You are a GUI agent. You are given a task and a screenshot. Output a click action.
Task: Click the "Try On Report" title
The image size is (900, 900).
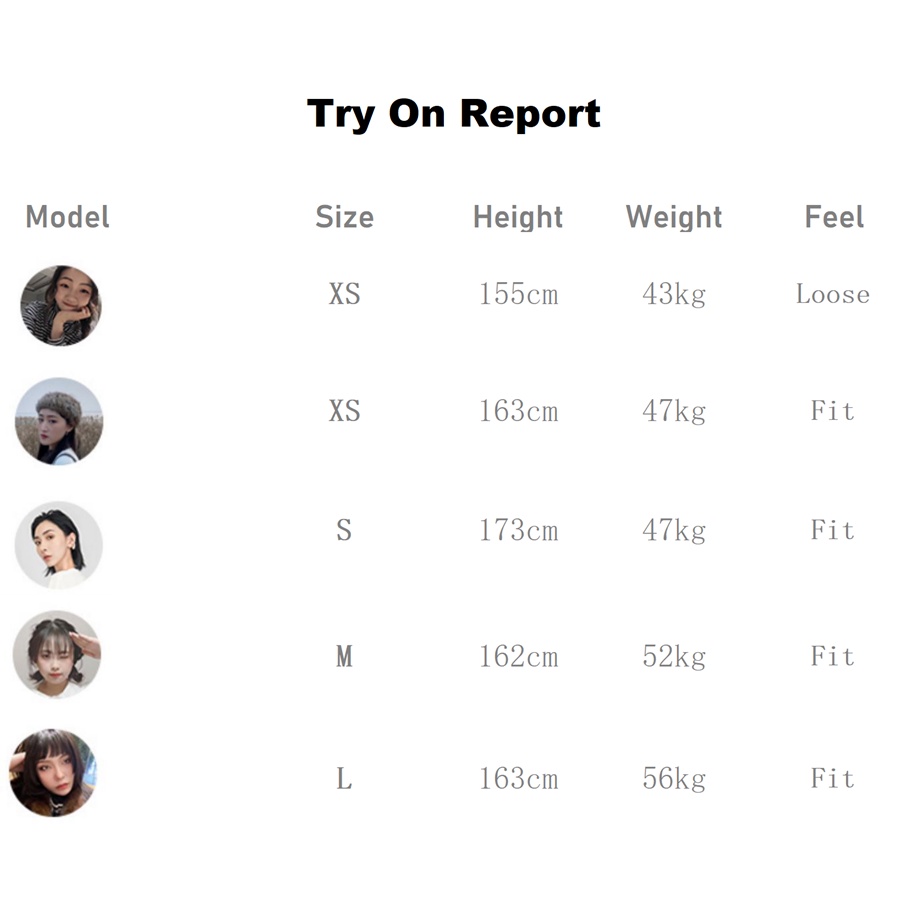click(x=453, y=113)
